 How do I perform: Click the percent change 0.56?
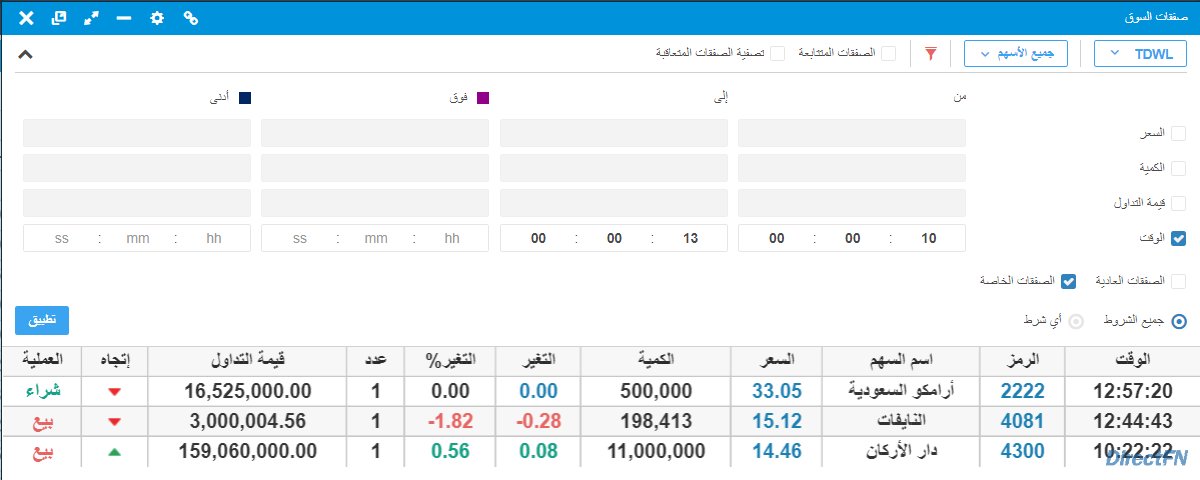click(x=452, y=451)
